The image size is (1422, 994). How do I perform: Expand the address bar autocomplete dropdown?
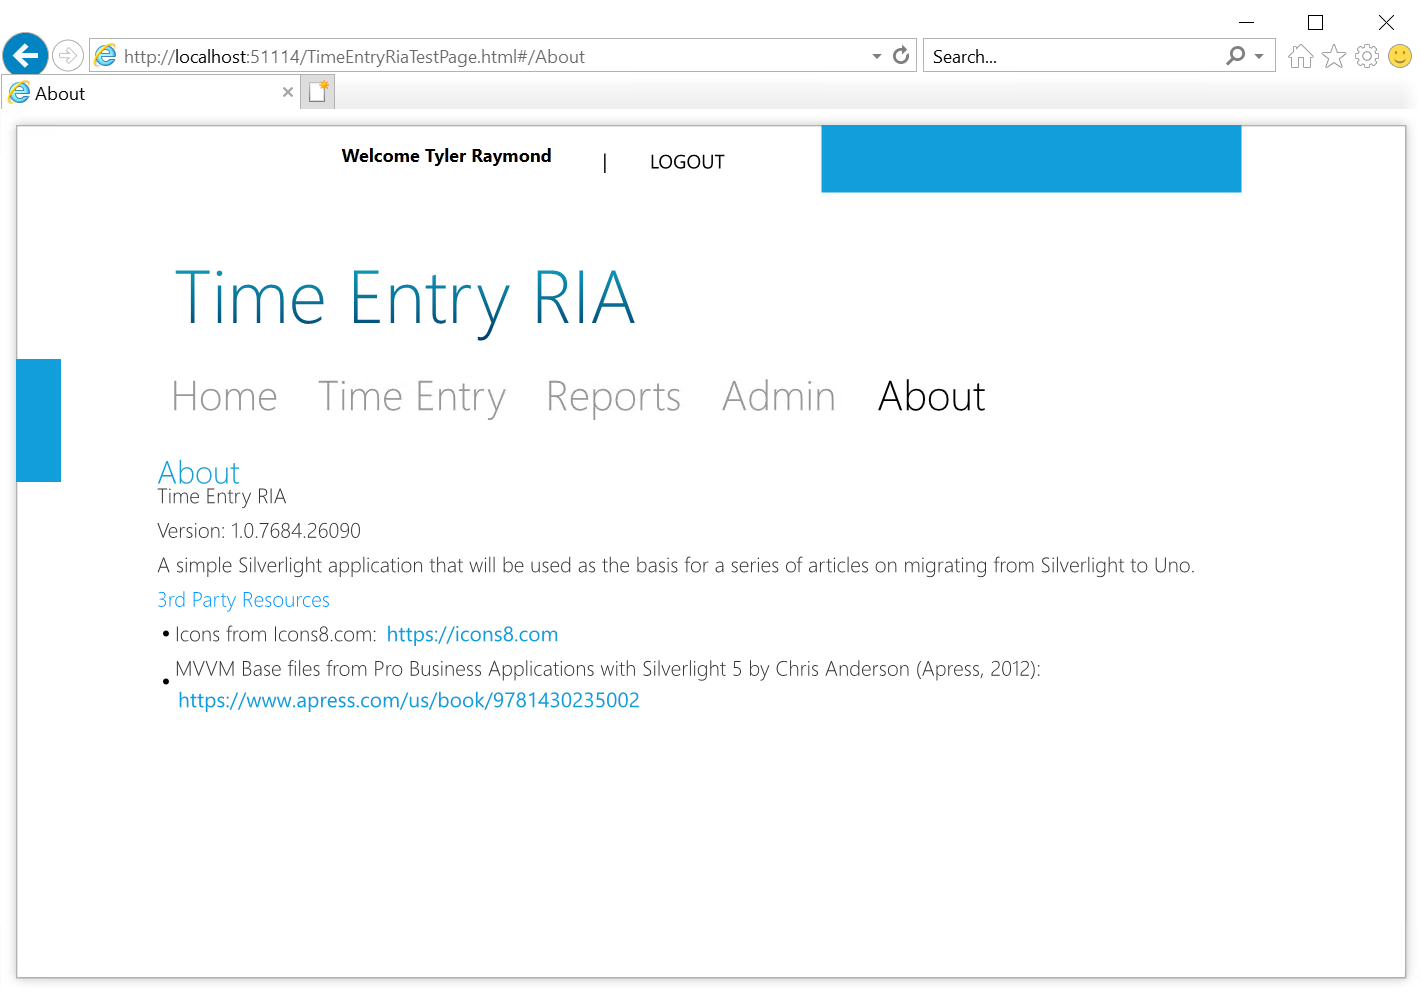[x=877, y=57]
